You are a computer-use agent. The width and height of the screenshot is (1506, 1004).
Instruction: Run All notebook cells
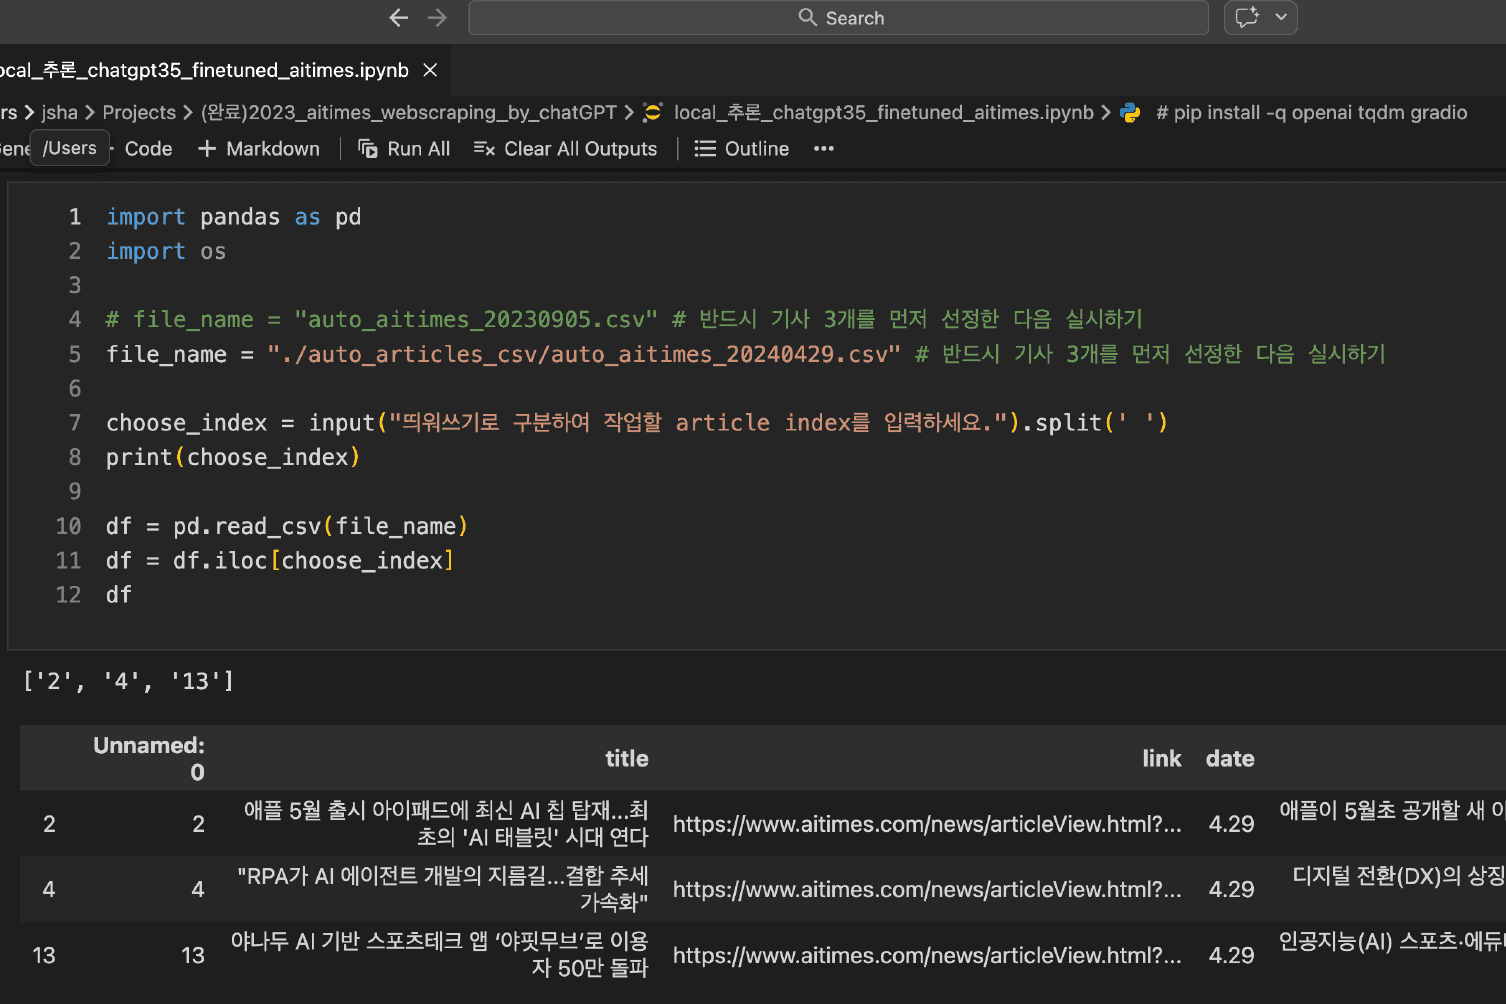(404, 149)
